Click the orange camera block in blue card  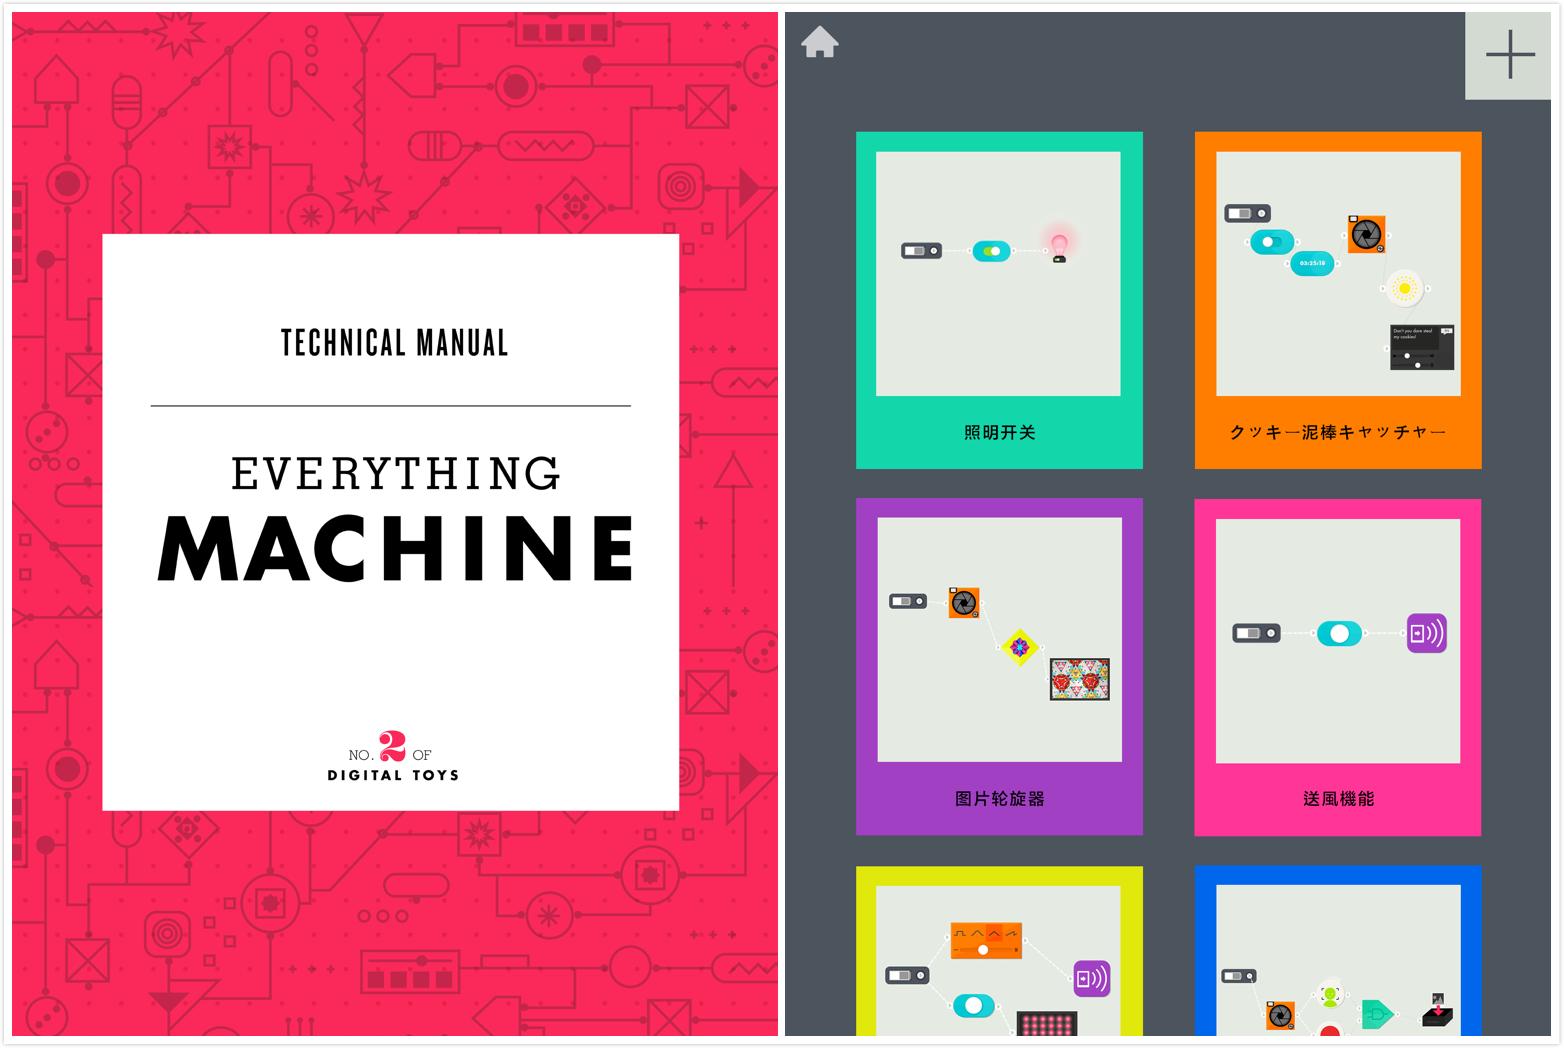[x=1279, y=1016]
